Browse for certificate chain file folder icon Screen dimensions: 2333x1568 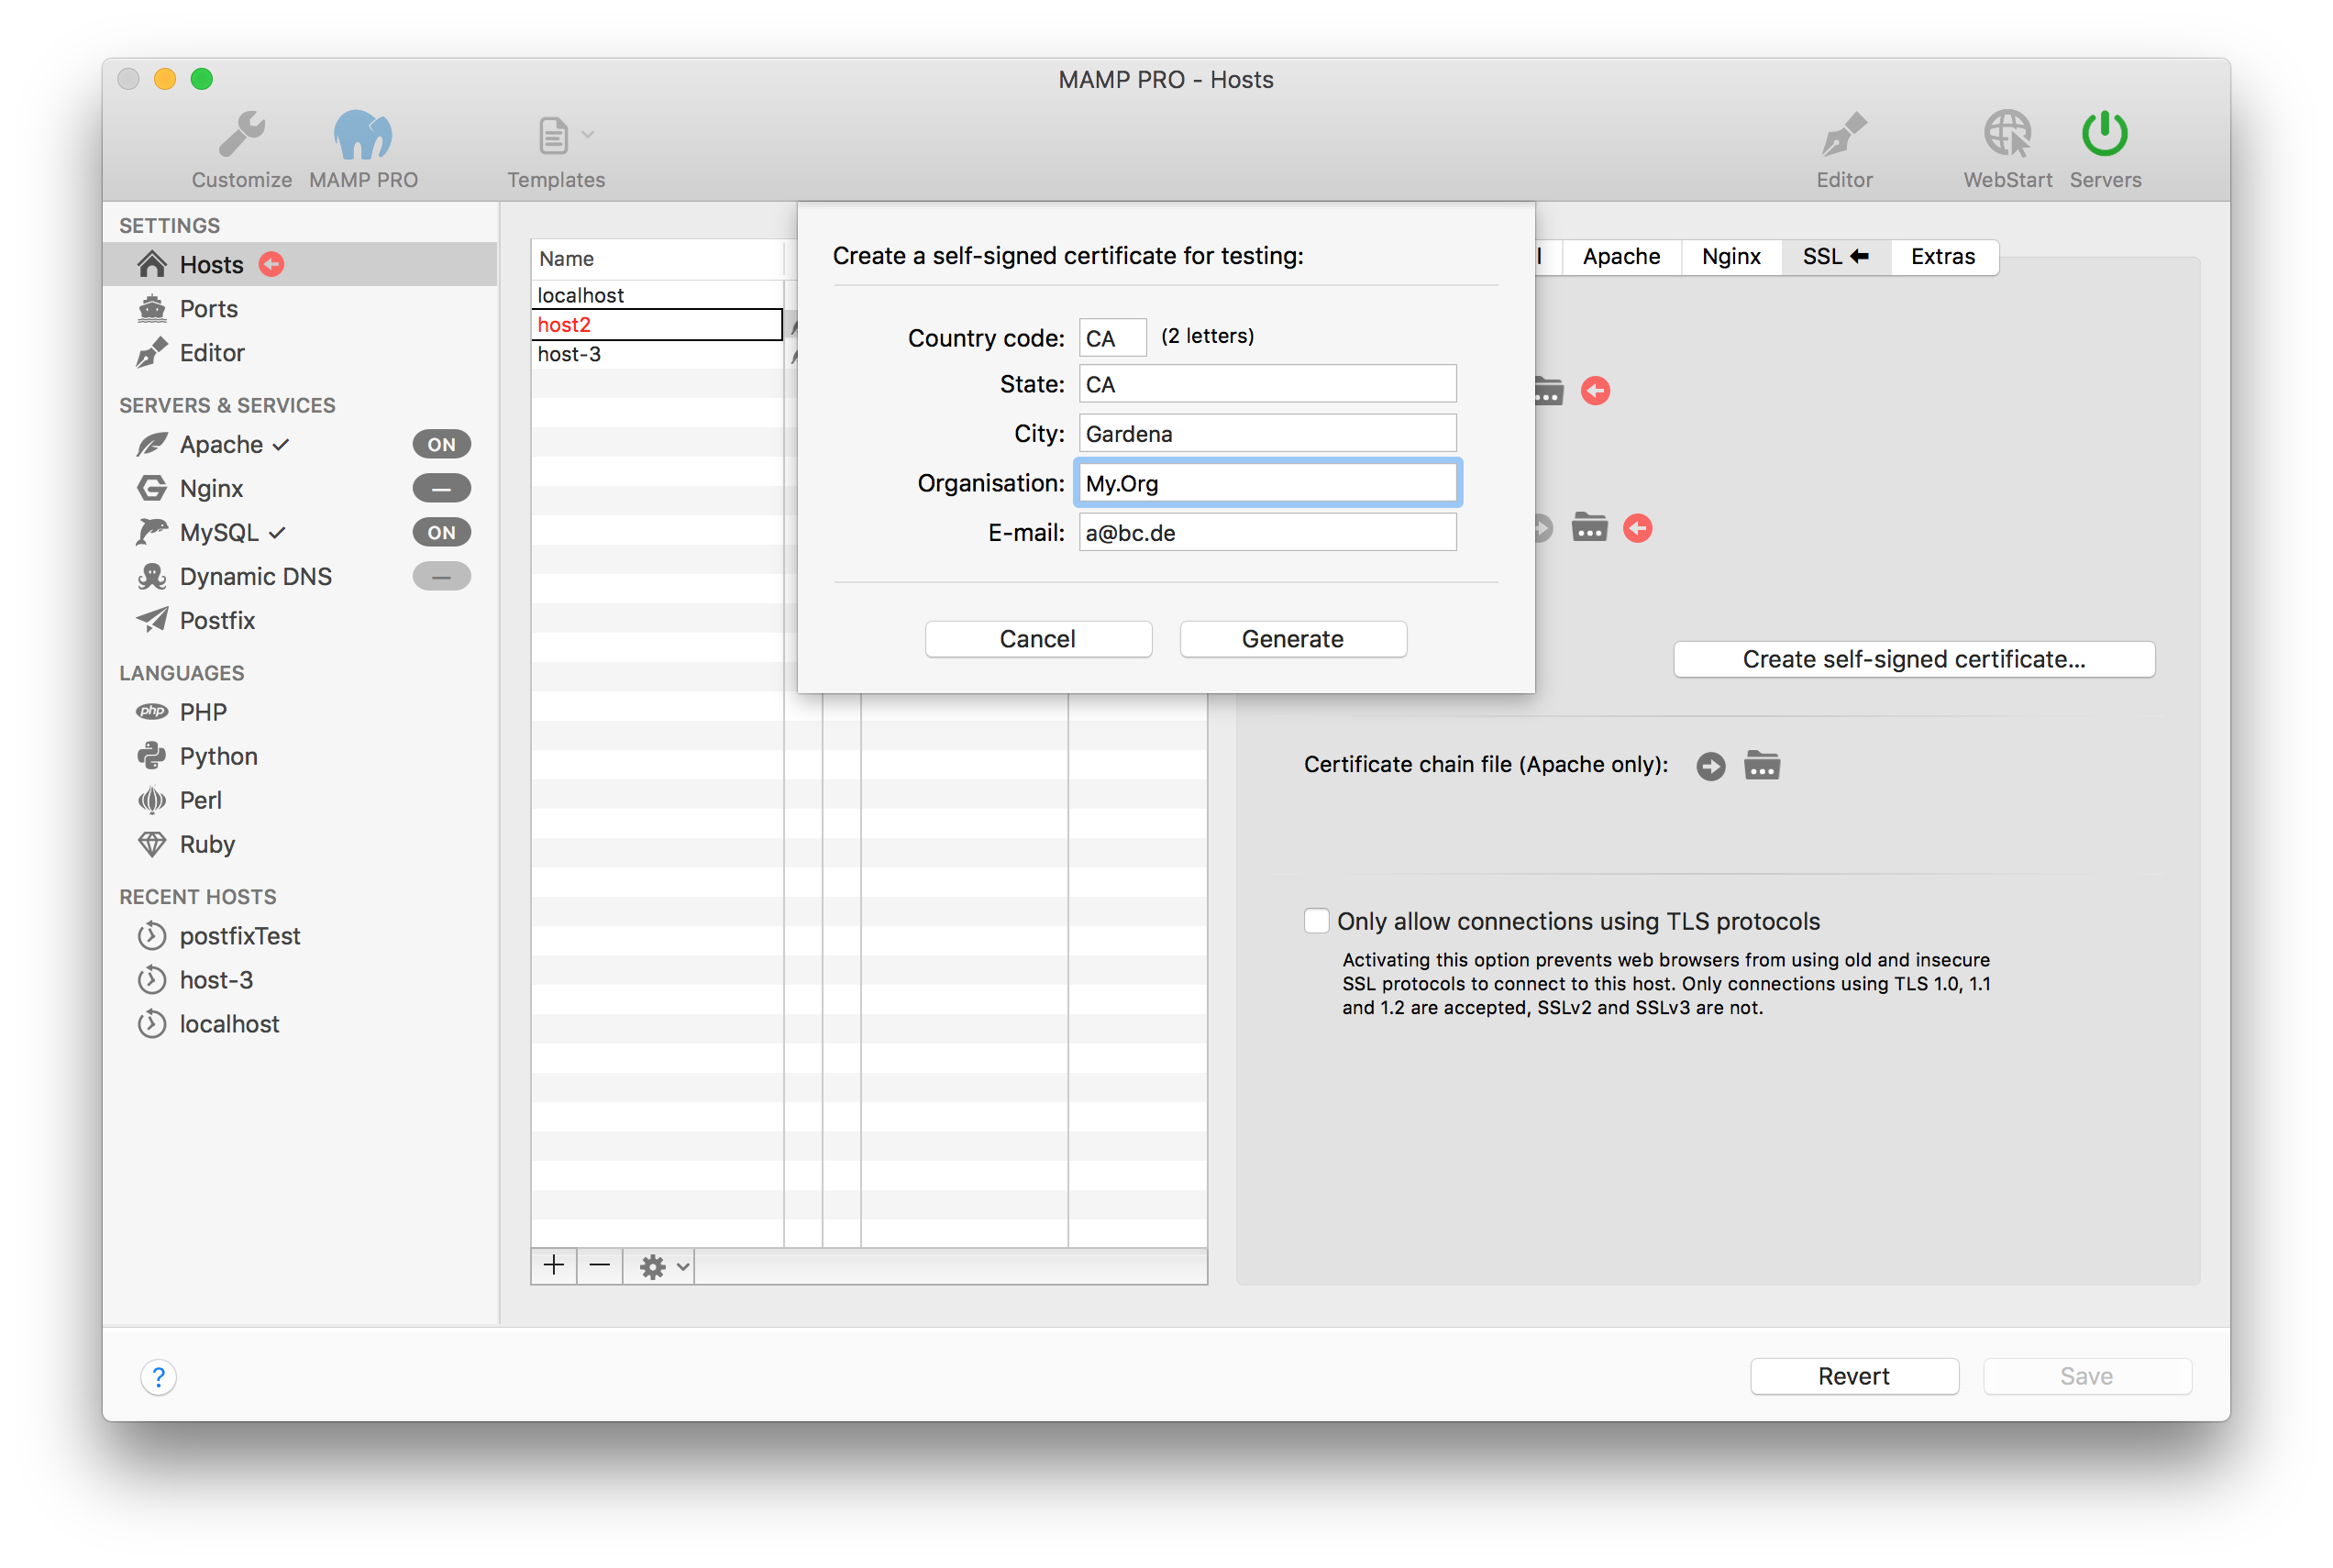pyautogui.click(x=1761, y=766)
